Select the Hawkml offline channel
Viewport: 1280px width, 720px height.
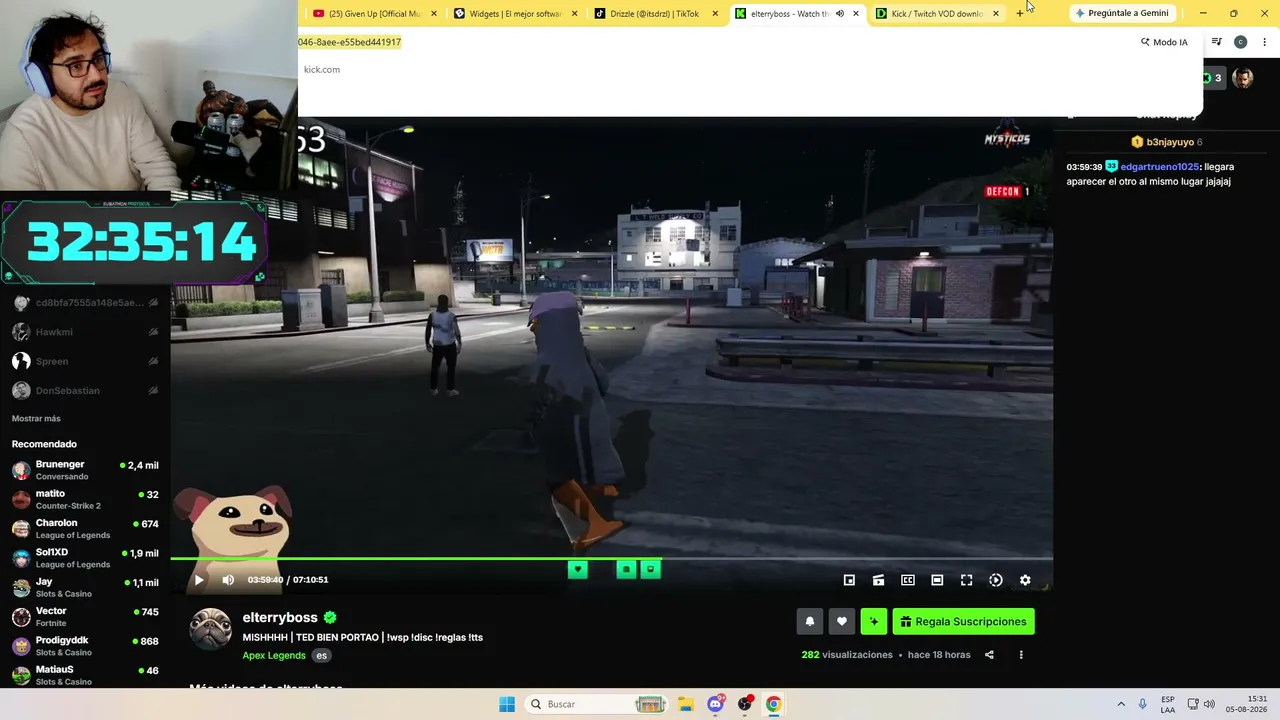[x=85, y=332]
